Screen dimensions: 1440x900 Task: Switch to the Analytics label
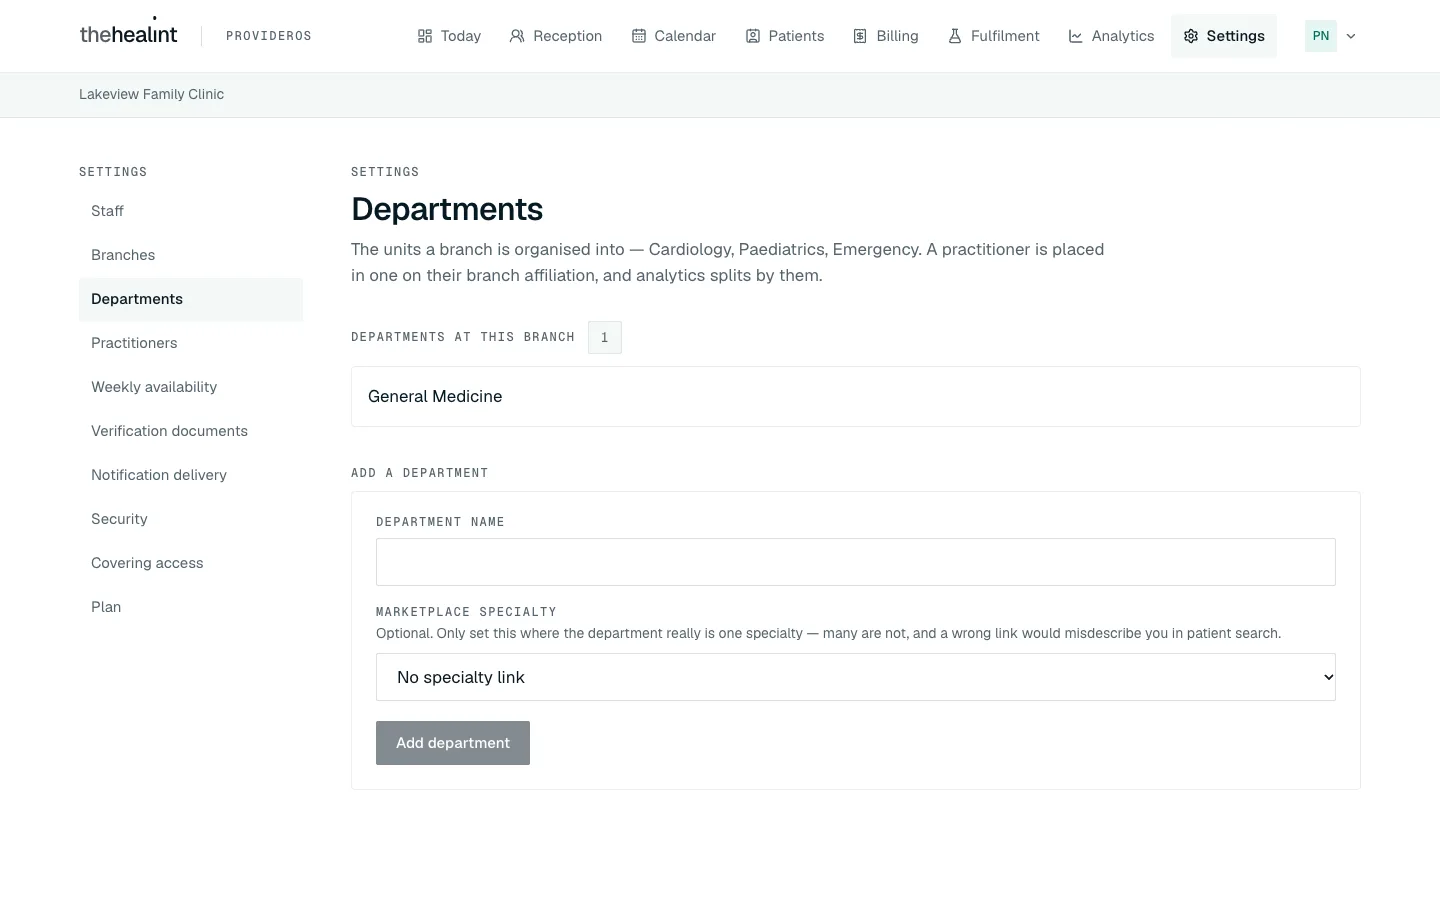[x=1123, y=36]
